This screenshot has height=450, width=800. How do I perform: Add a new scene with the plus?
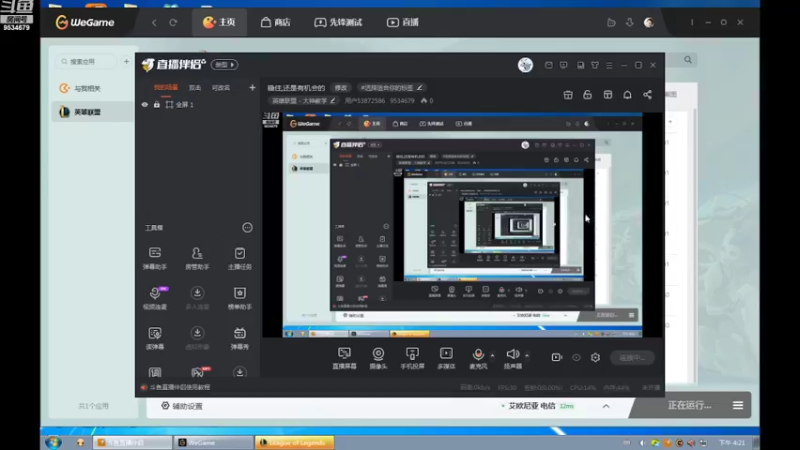point(252,88)
